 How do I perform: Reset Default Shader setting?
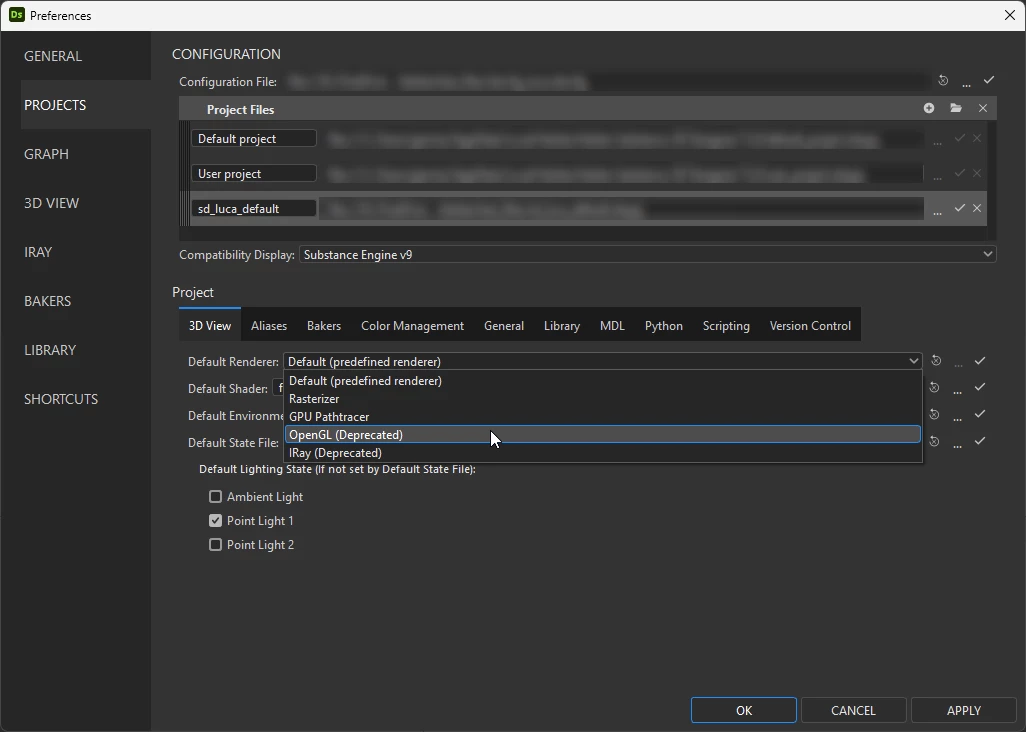point(934,387)
